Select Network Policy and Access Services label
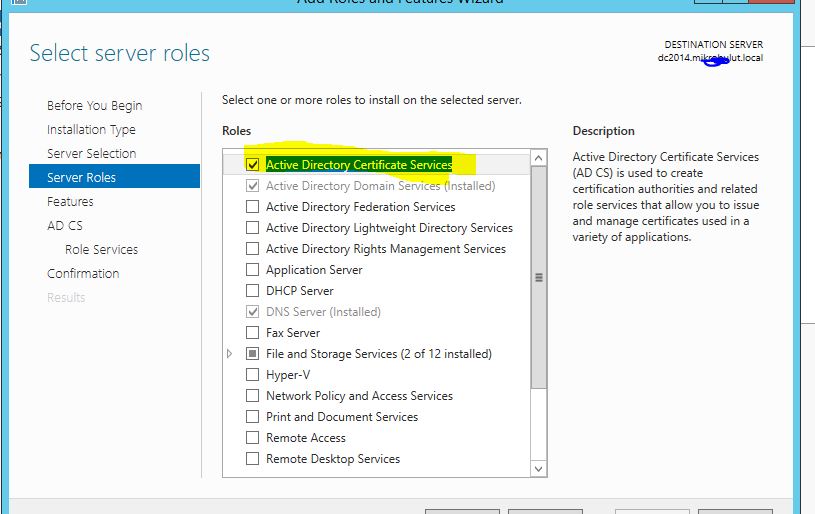Image resolution: width=815 pixels, height=514 pixels. [359, 396]
